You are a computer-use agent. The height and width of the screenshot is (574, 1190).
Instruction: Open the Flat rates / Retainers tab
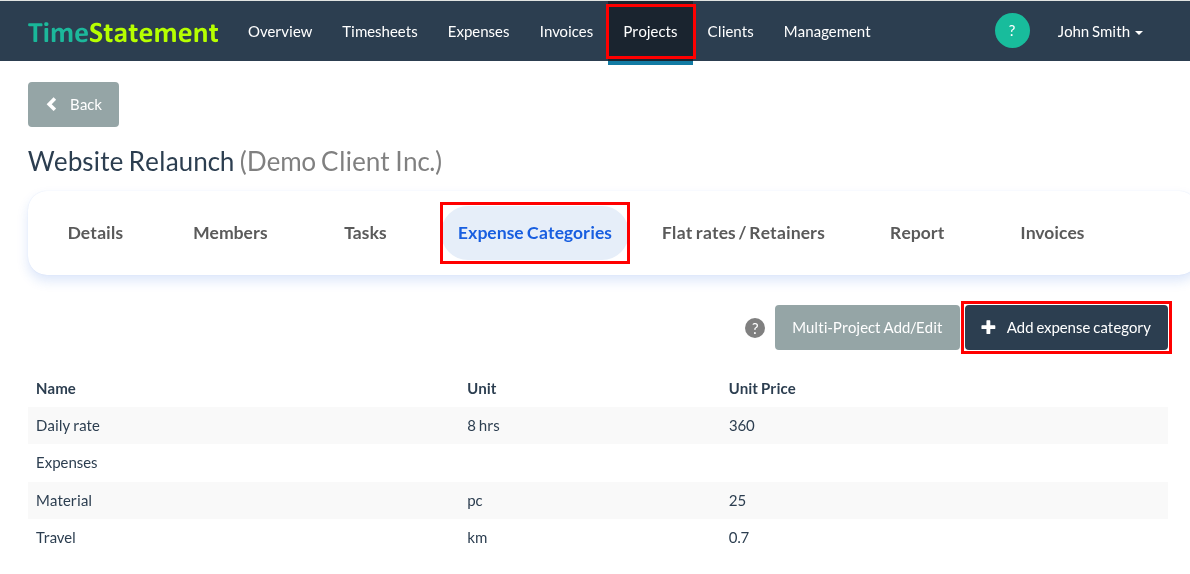click(x=743, y=233)
